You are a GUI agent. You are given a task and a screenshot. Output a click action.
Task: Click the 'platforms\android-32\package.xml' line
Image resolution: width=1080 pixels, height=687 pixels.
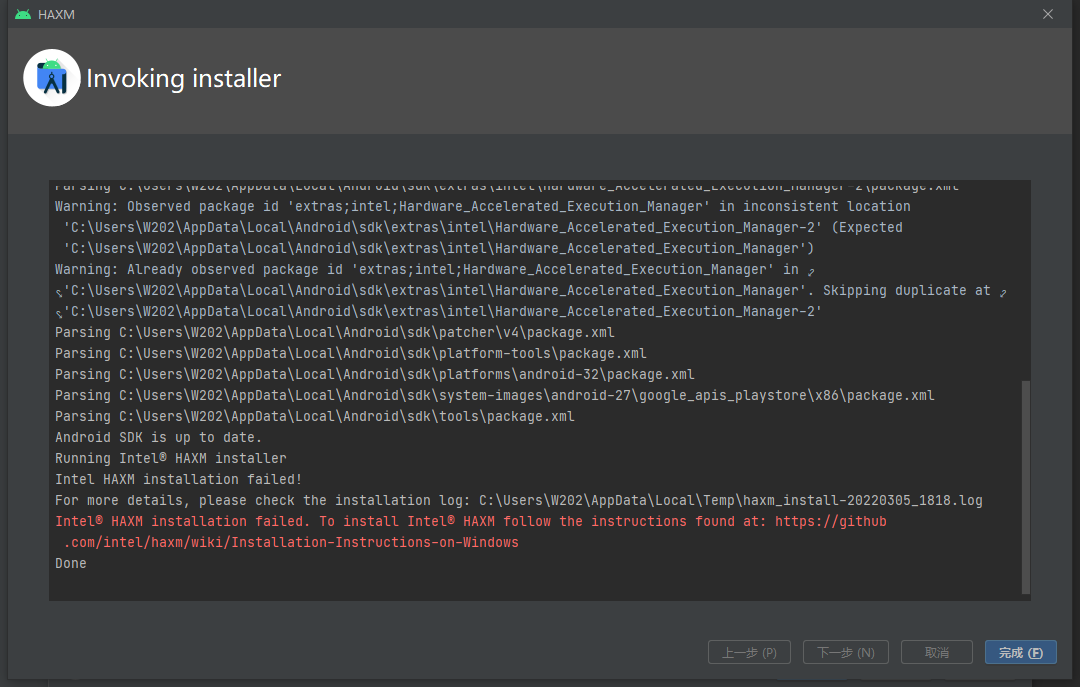375,374
